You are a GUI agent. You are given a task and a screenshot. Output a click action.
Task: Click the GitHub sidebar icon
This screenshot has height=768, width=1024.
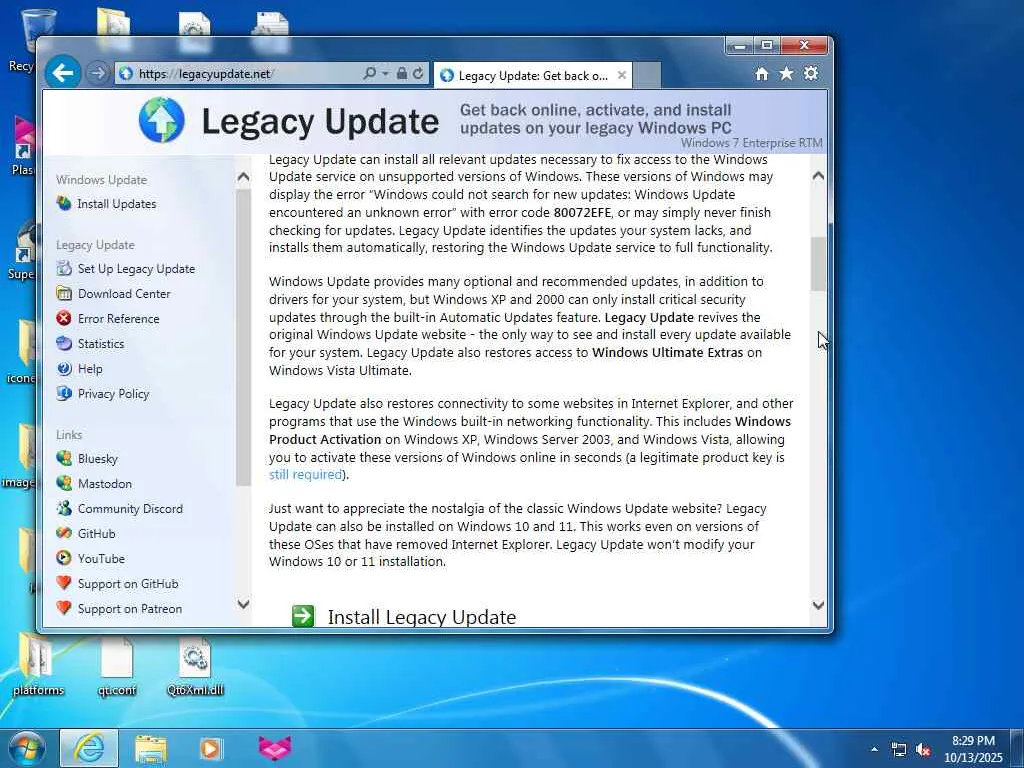coord(64,533)
